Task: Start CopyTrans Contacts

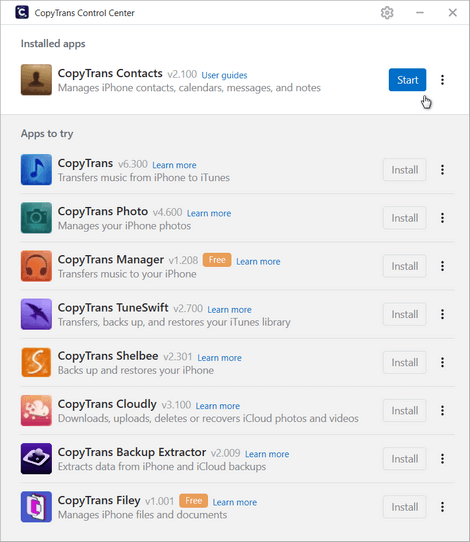Action: (x=407, y=80)
